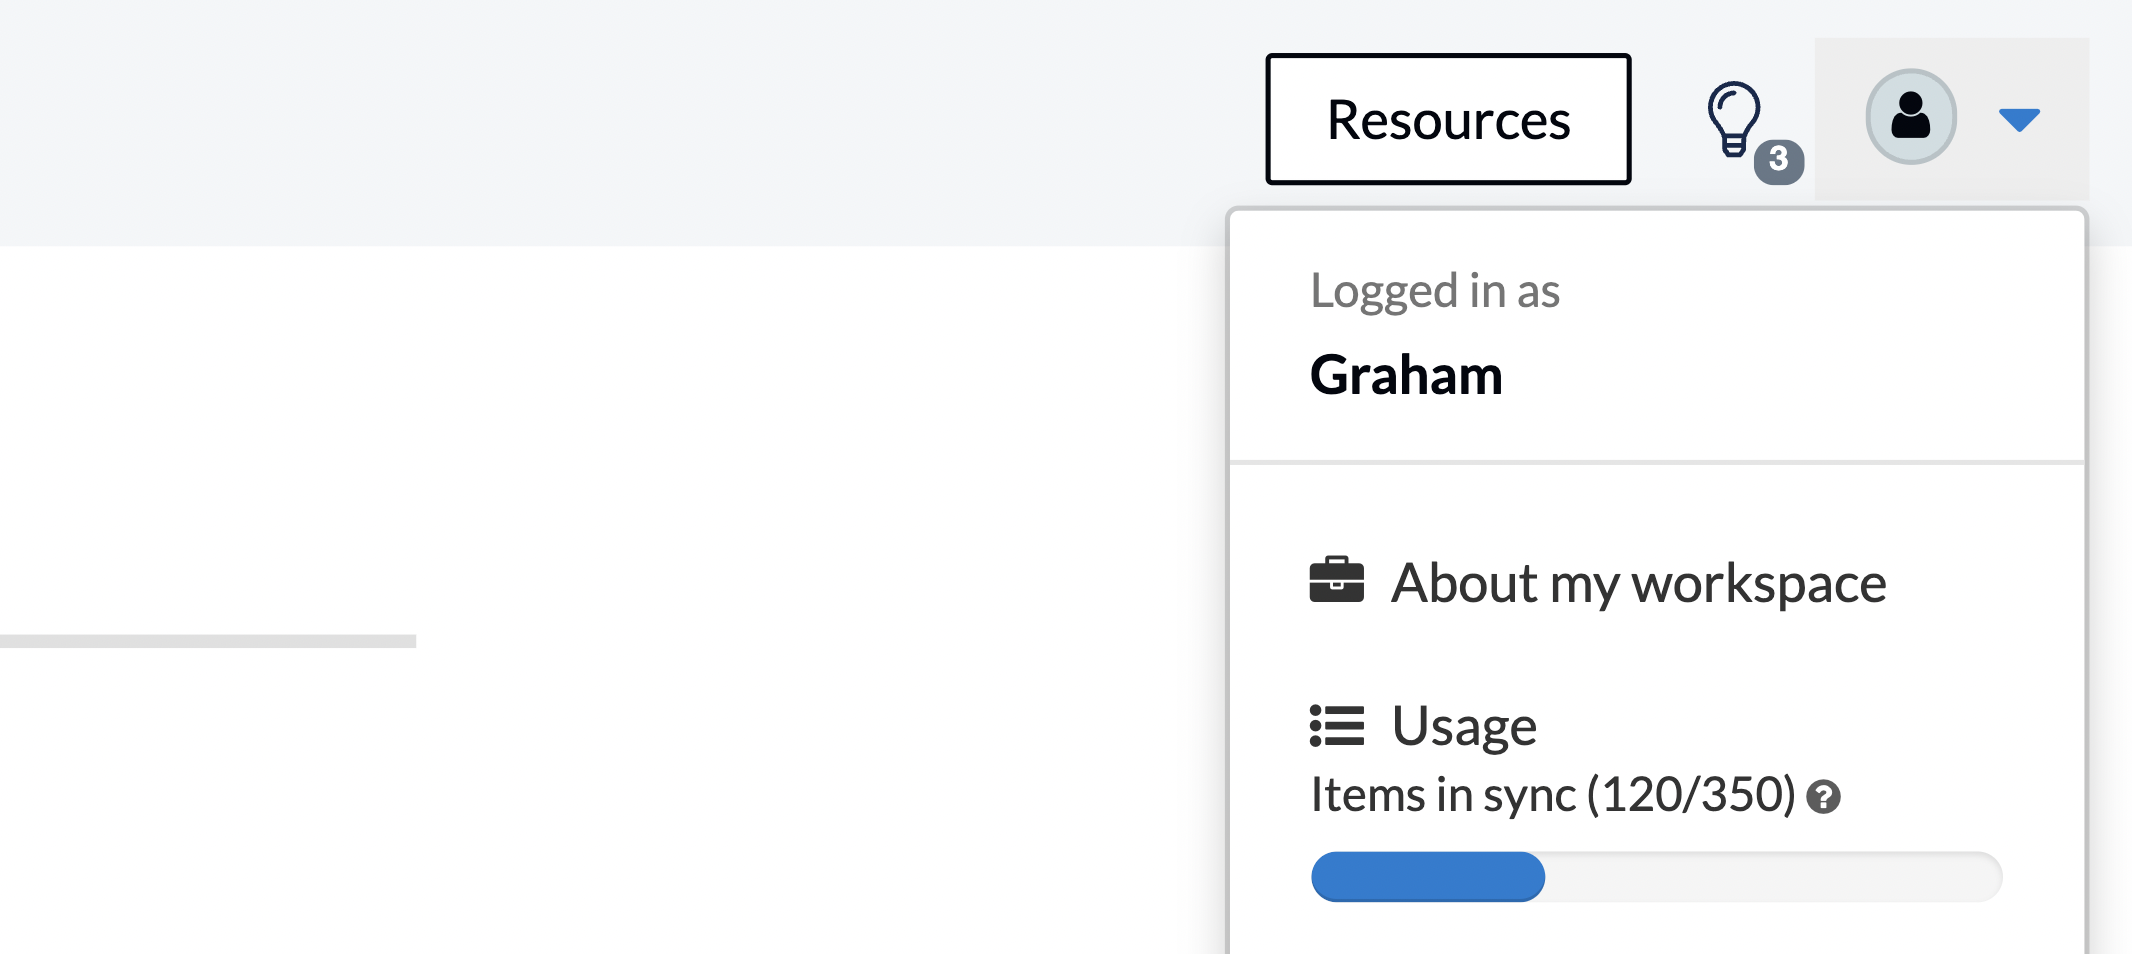The image size is (2132, 954).
Task: Open "About my workspace"
Action: tap(1638, 583)
